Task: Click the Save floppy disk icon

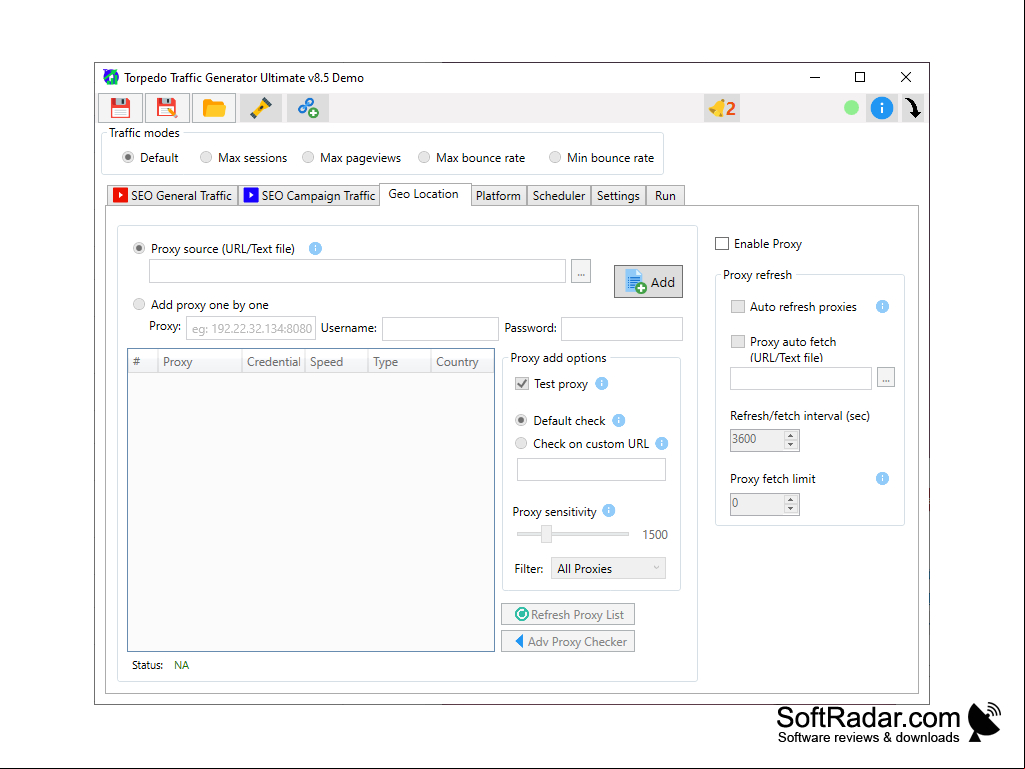Action: pos(121,108)
